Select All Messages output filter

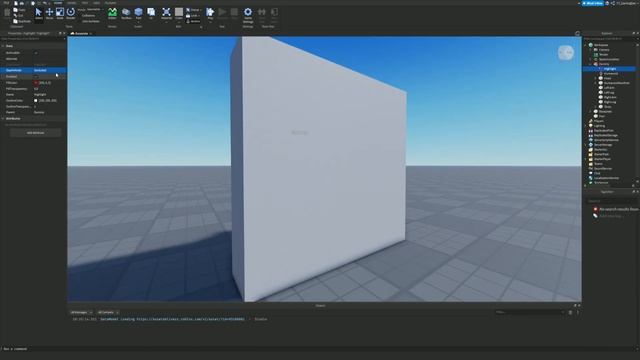tap(81, 312)
